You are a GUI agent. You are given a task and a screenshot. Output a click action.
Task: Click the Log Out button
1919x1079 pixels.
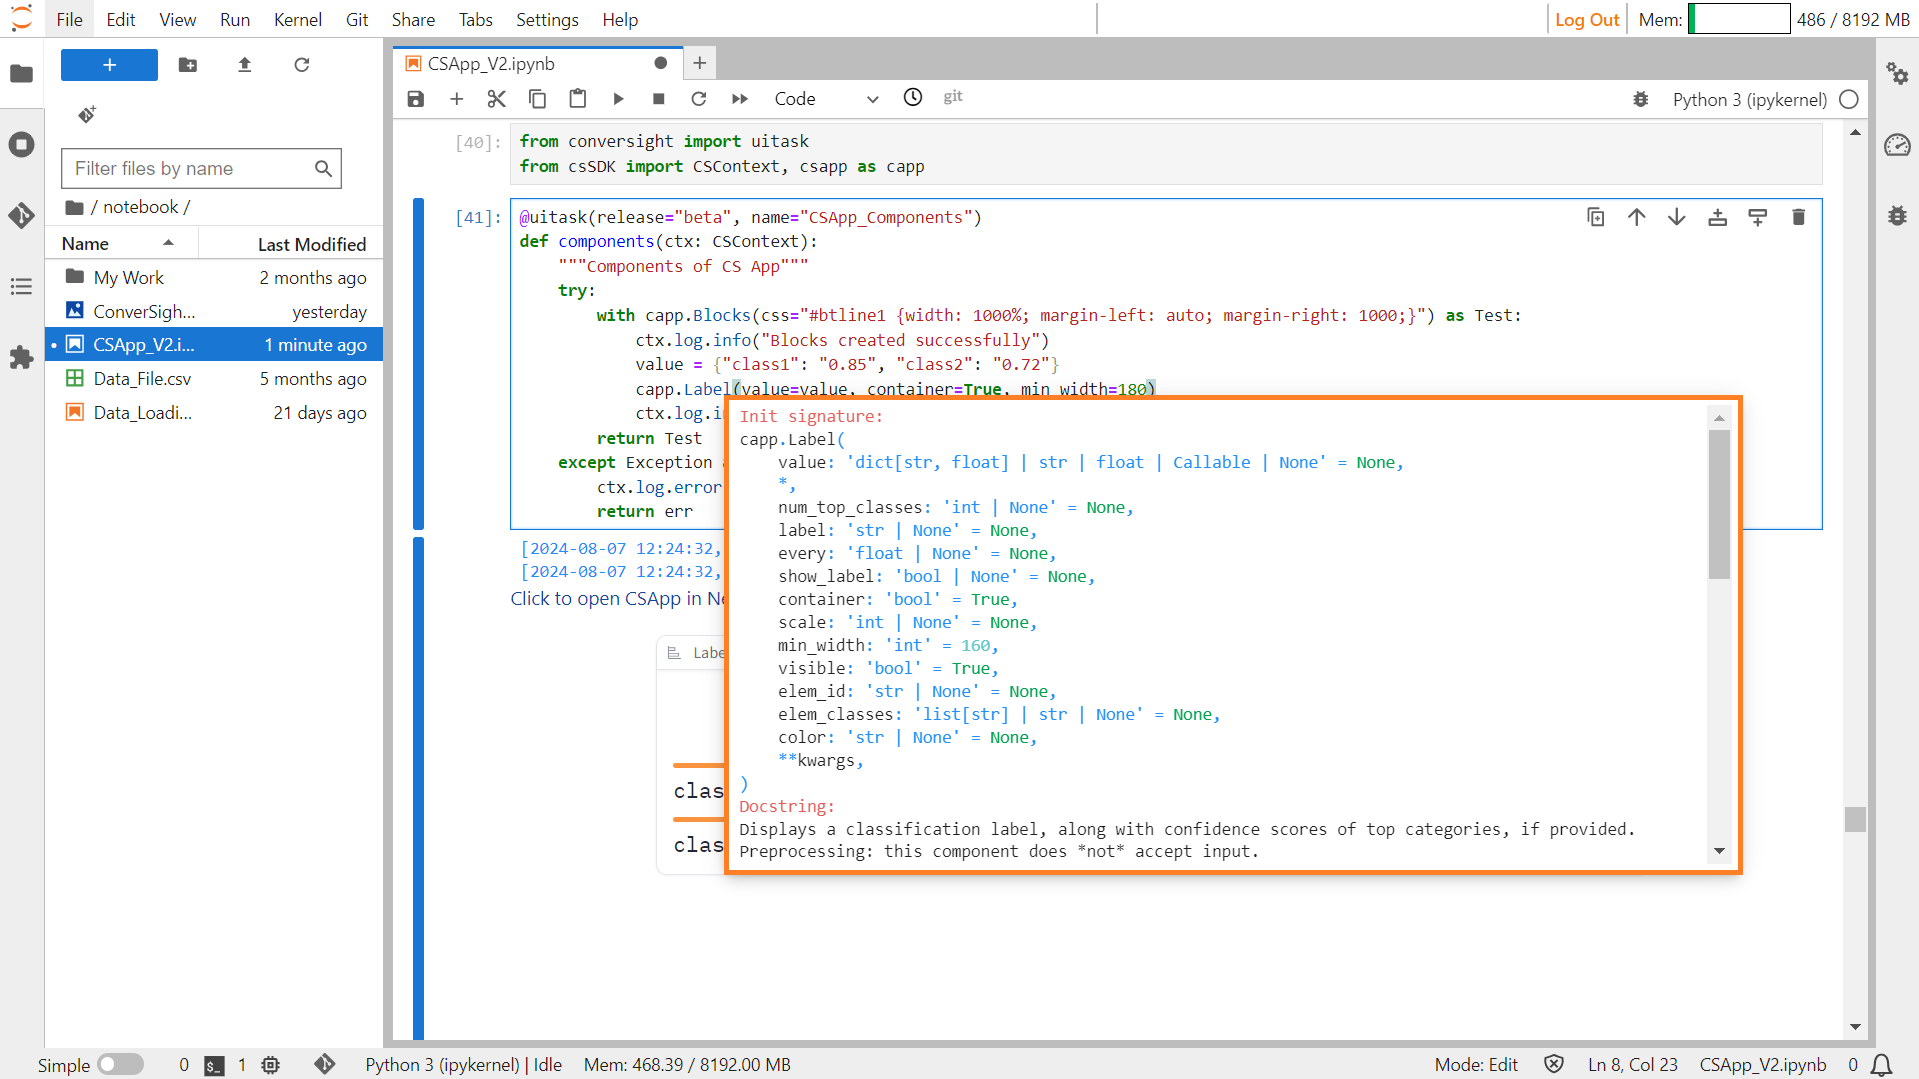point(1587,19)
